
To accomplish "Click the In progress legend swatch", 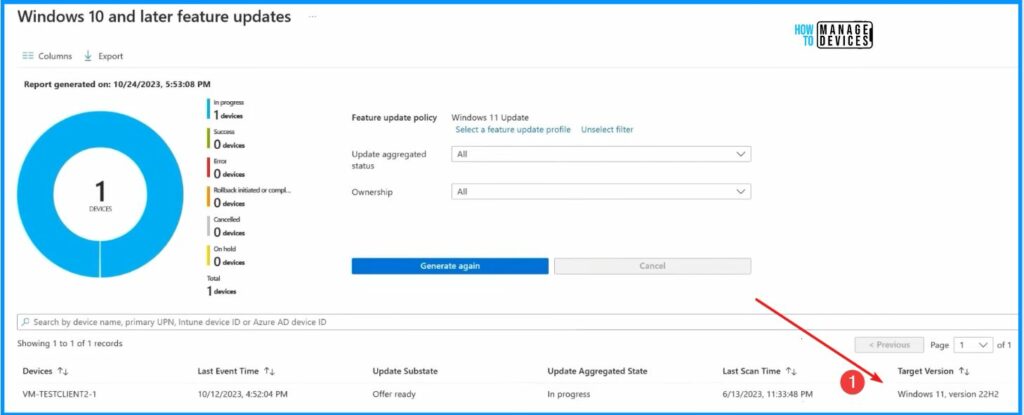I will tap(208, 109).
